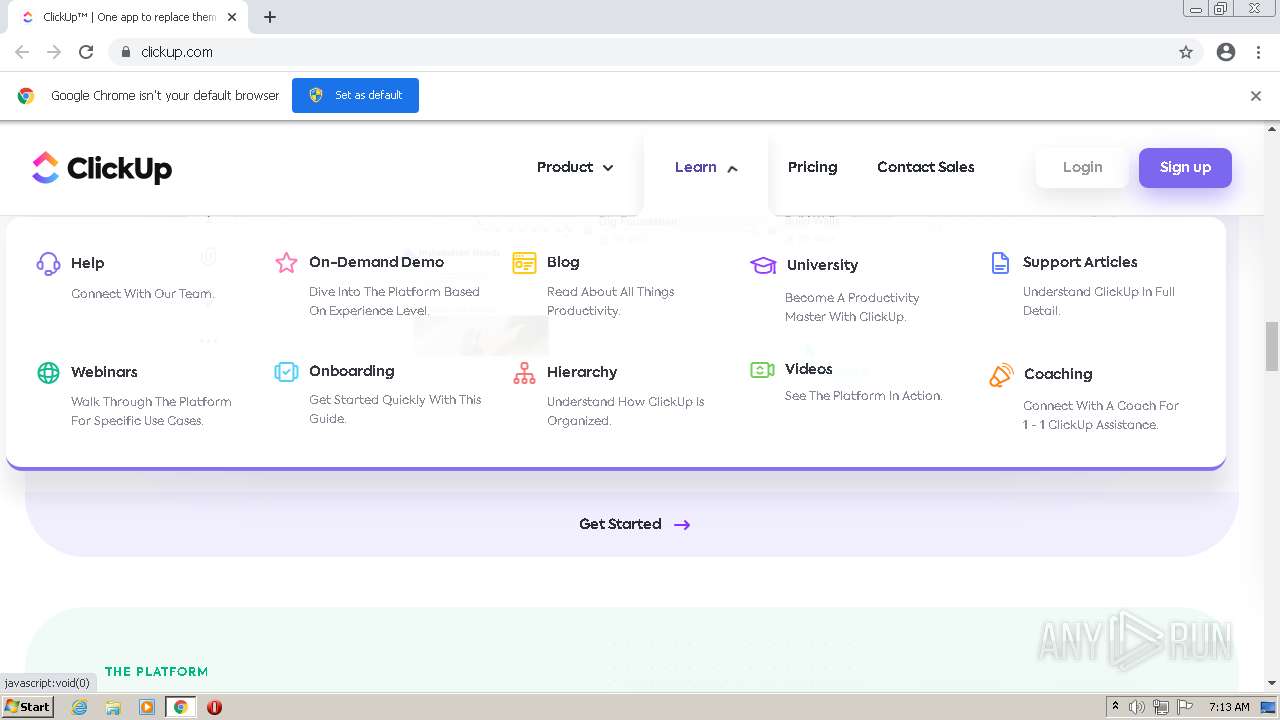The height and width of the screenshot is (720, 1280).
Task: Click 'See The Platform In Action.' text
Action: click(863, 396)
